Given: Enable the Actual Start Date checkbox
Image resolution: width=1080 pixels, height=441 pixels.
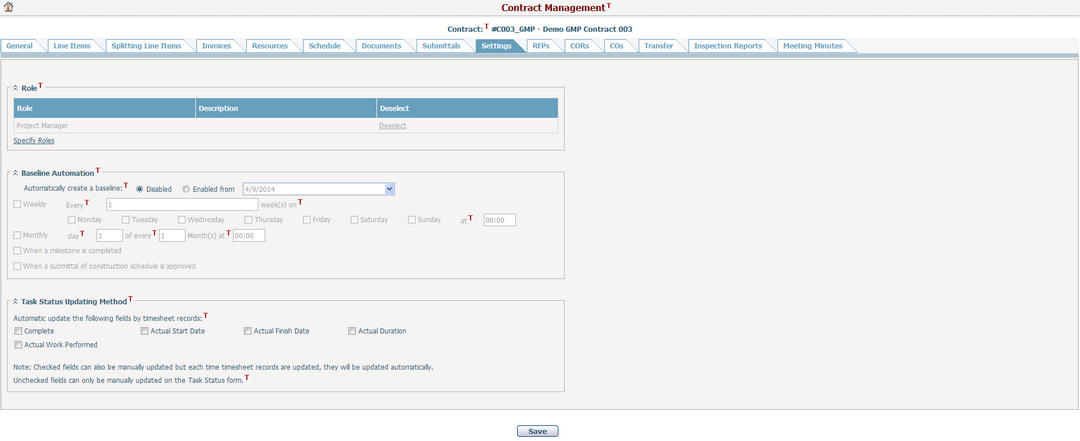Looking at the screenshot, I should [x=144, y=331].
